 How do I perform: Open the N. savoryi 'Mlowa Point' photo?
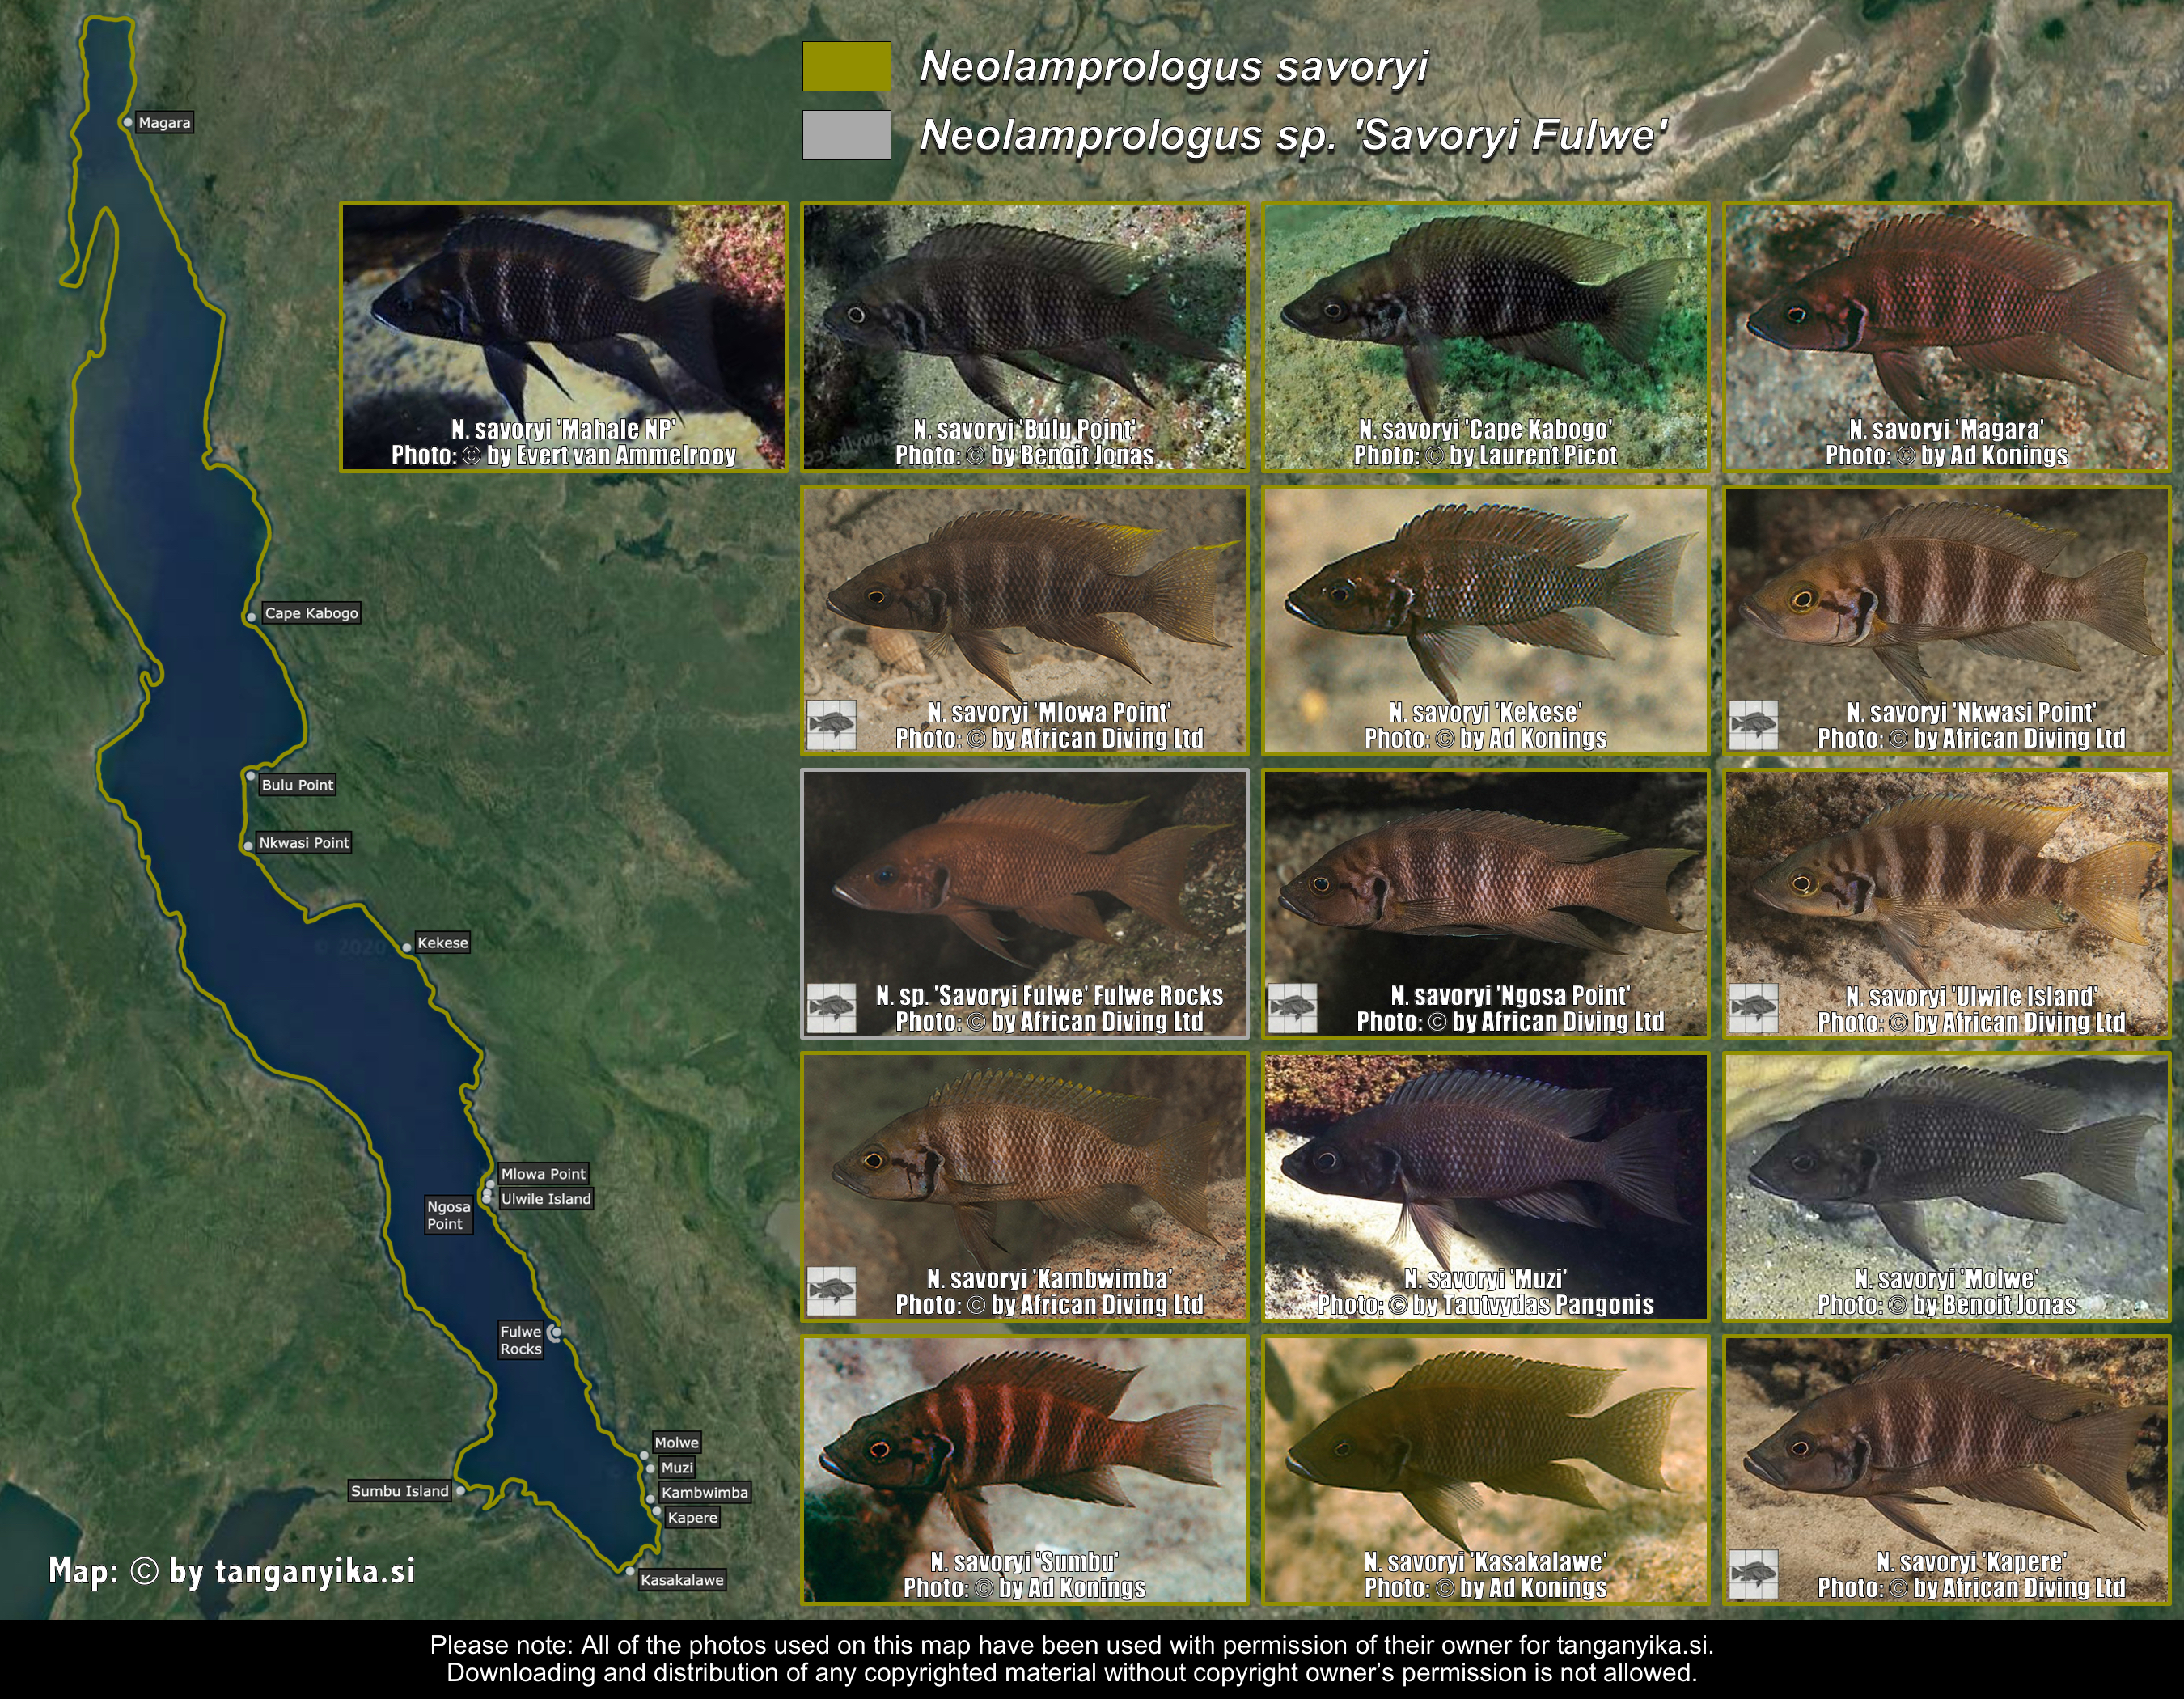point(1024,620)
